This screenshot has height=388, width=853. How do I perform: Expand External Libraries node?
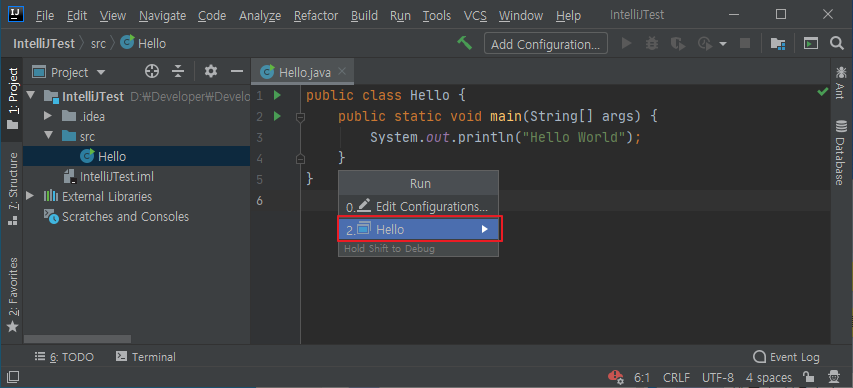(30, 196)
